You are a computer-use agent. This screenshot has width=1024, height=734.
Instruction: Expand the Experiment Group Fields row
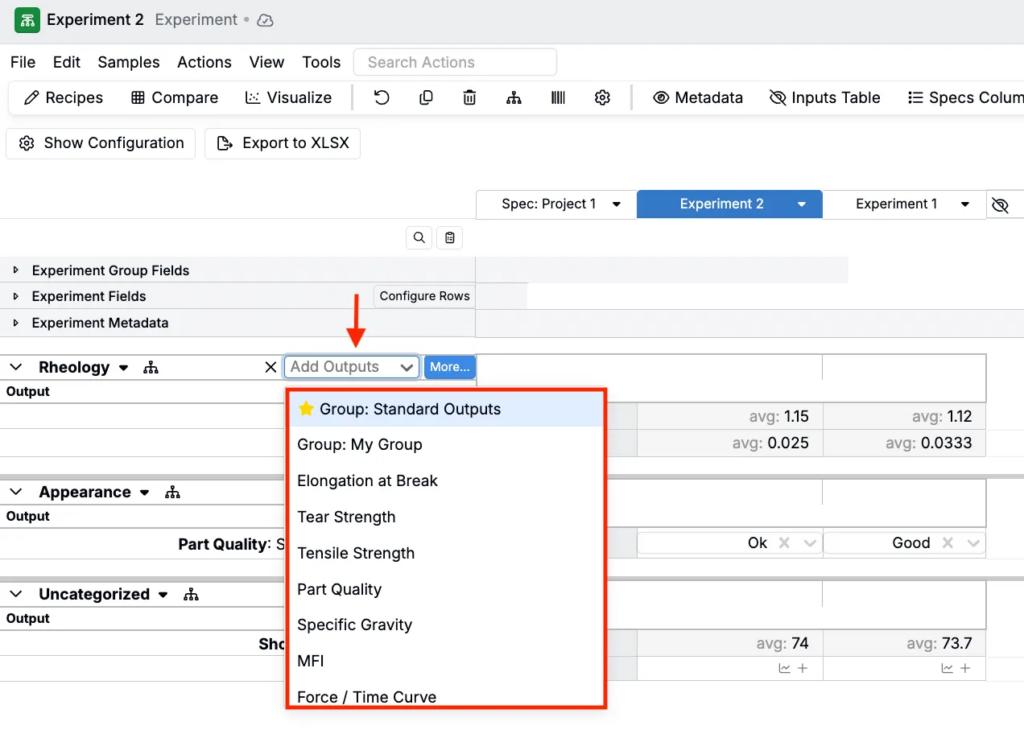coord(16,271)
